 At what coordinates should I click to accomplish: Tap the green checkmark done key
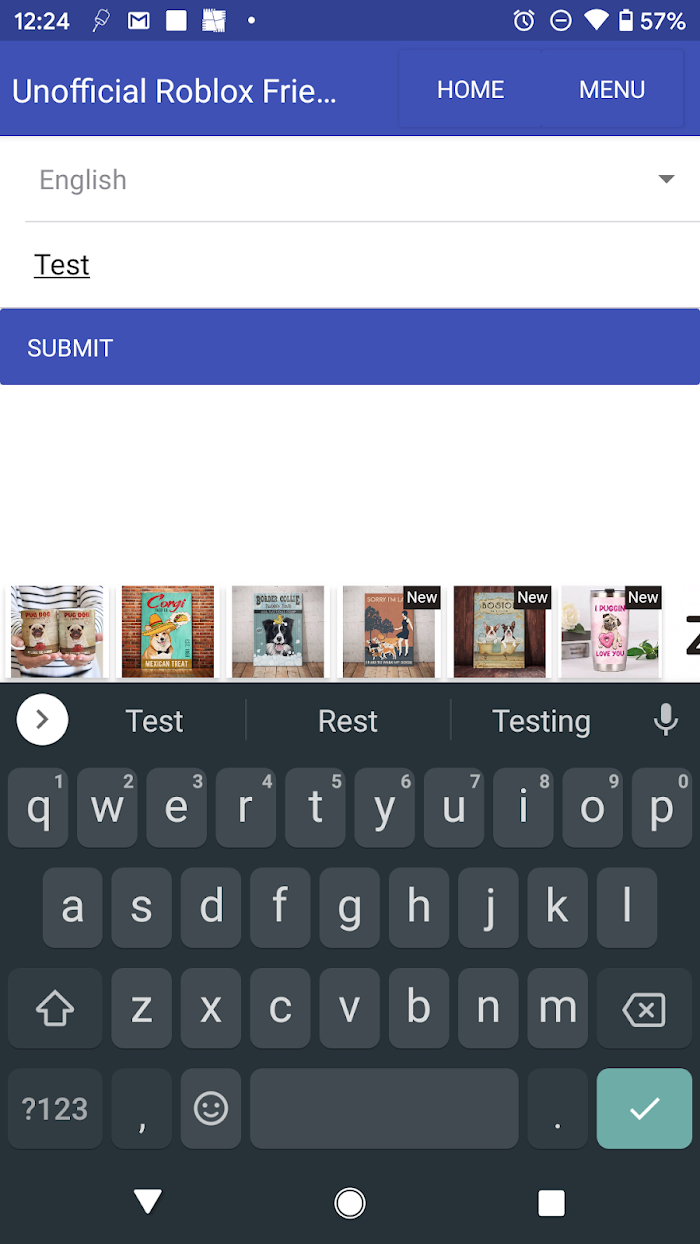pos(644,1108)
